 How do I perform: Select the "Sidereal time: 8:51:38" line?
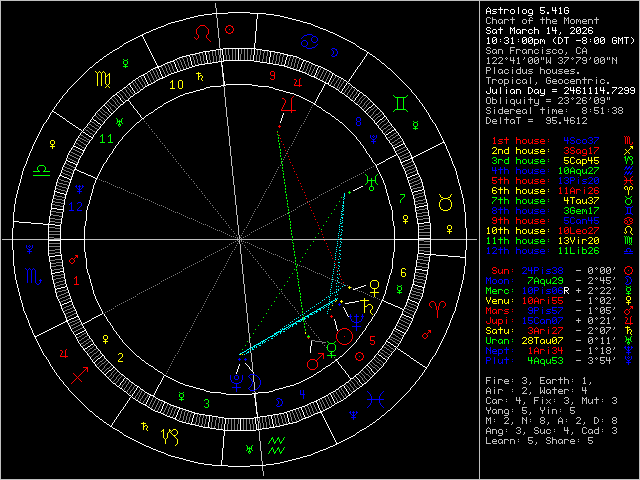[x=554, y=111]
